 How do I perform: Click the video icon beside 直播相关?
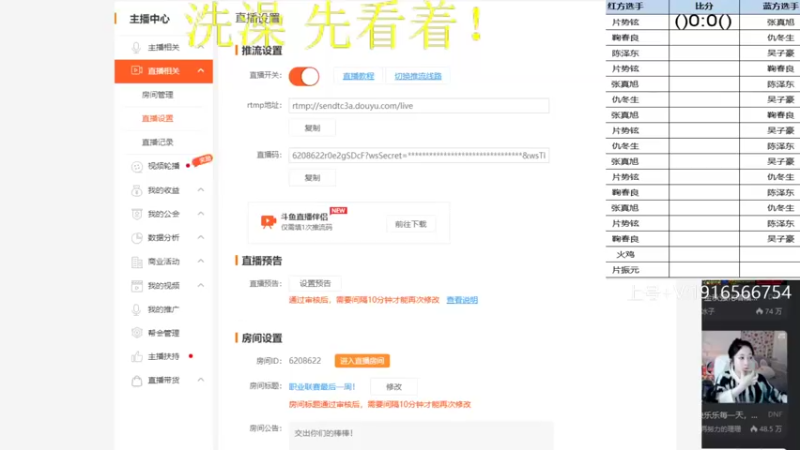point(137,70)
